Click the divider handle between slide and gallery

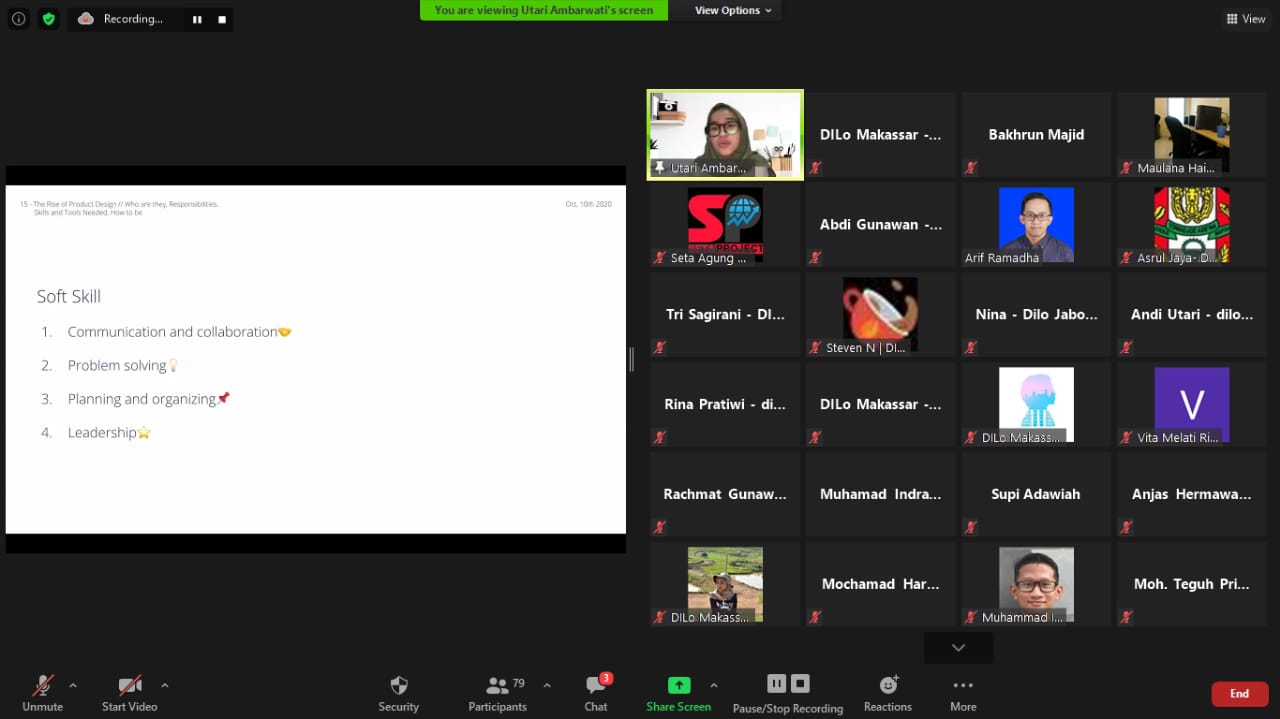click(x=631, y=360)
